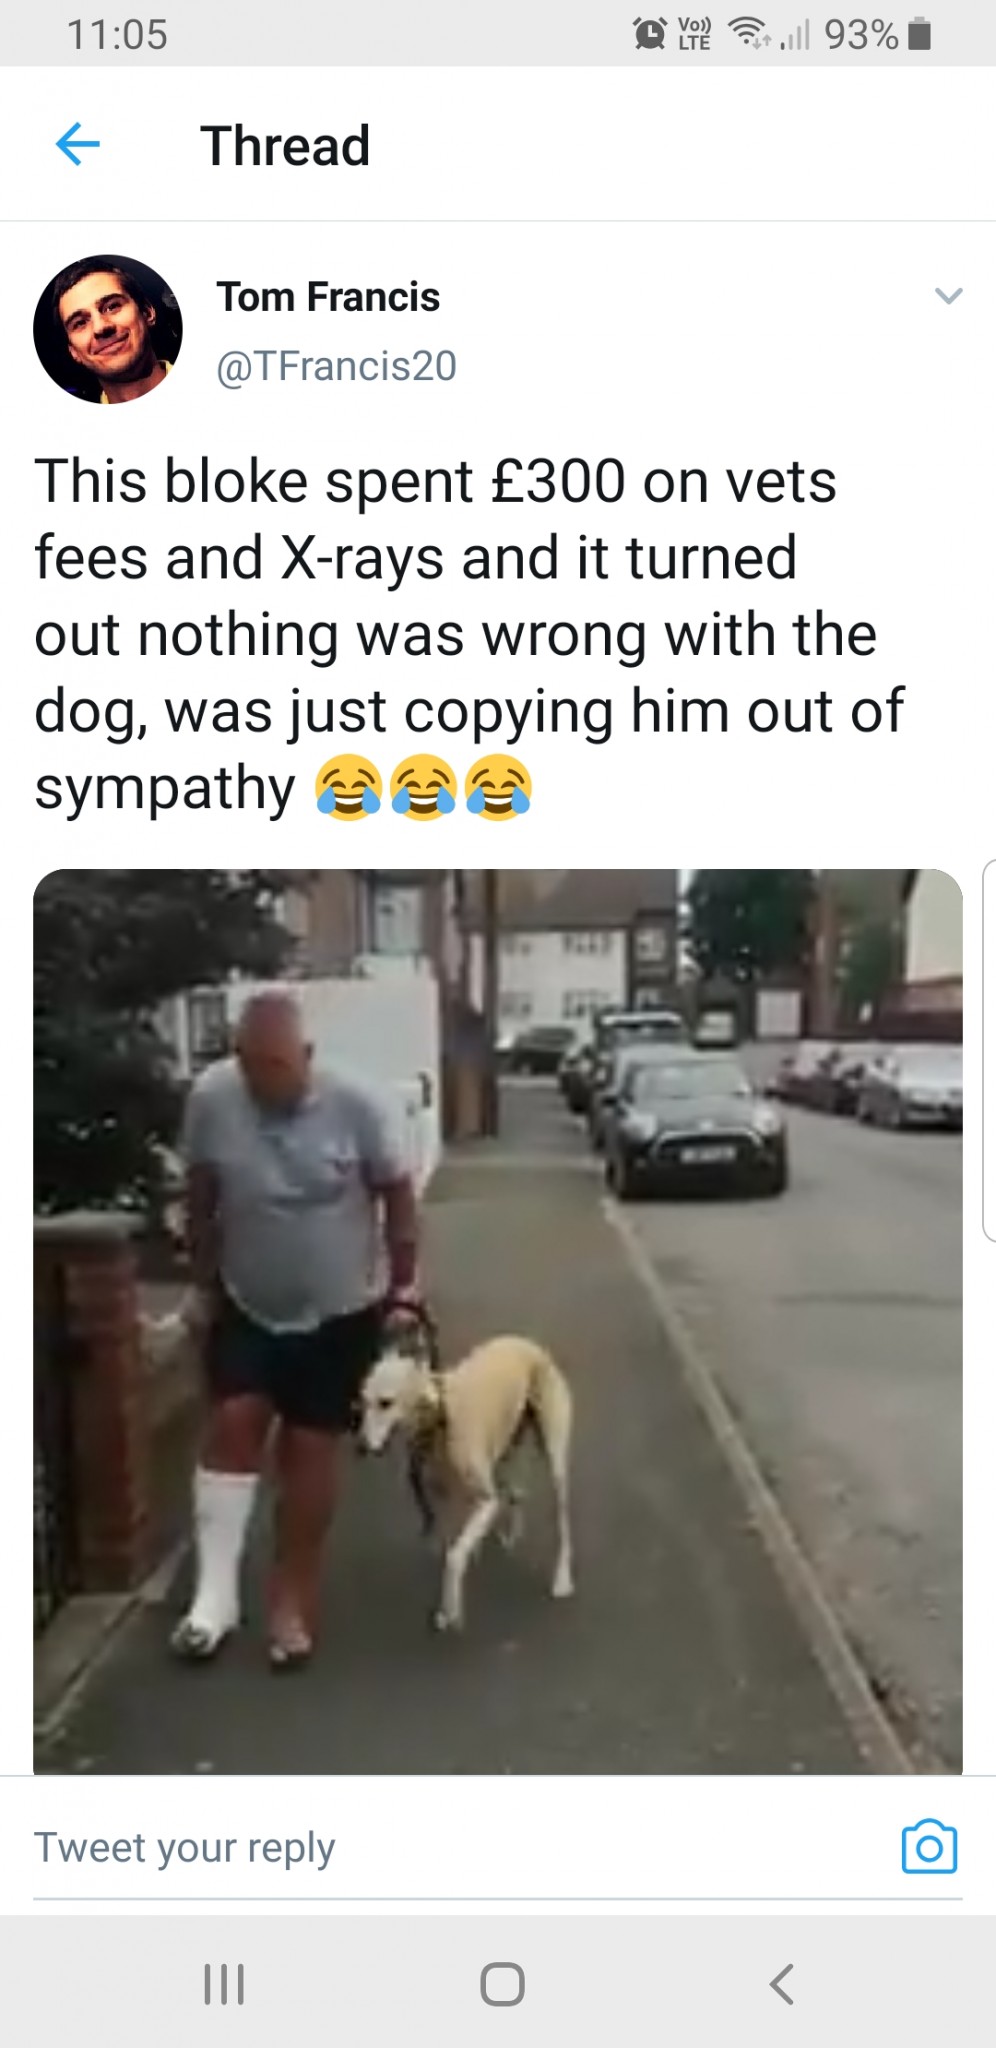This screenshot has height=2048, width=996.
Task: Tap the Android recent apps button
Action: 224,1984
